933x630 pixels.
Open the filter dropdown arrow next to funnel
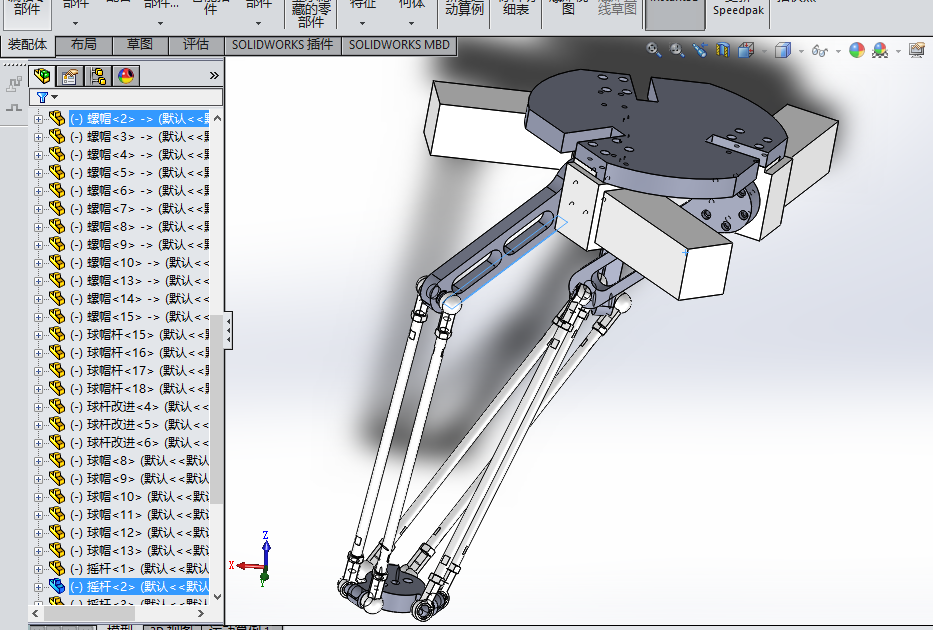pyautogui.click(x=55, y=97)
